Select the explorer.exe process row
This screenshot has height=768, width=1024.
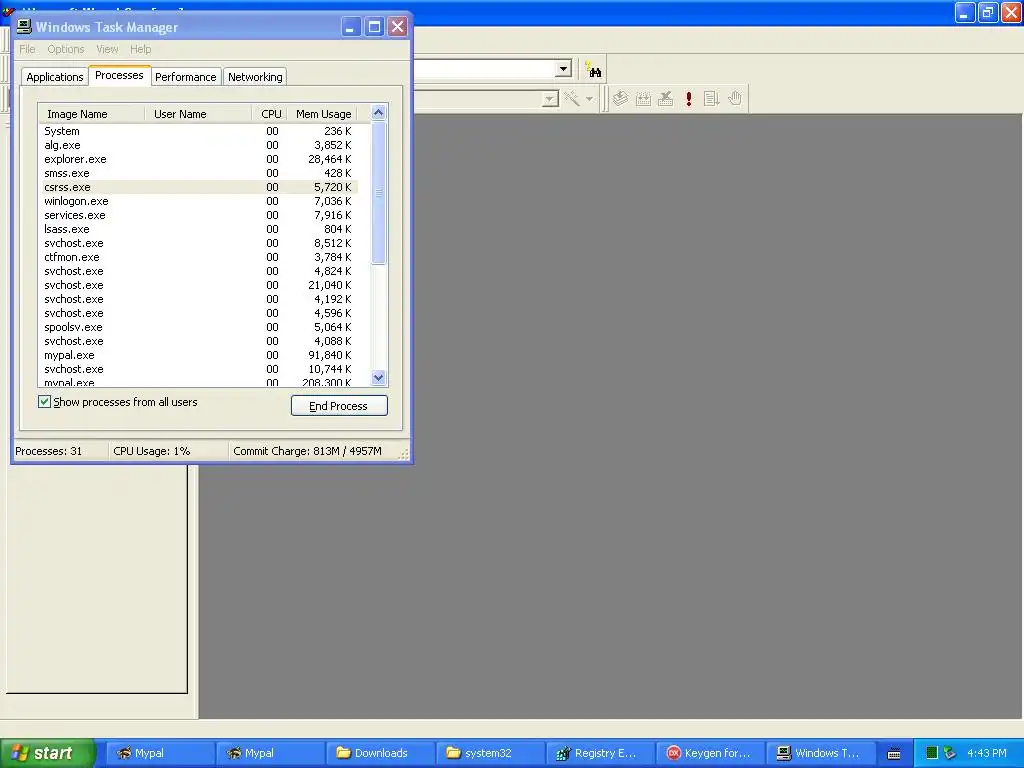point(199,159)
